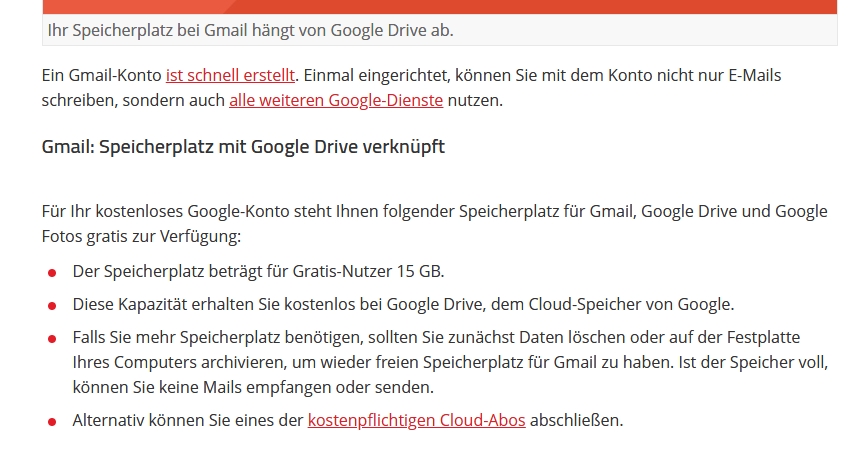Click the word "abschließen" in the last bullet
Viewport: 864px width, 474px height.
576,420
